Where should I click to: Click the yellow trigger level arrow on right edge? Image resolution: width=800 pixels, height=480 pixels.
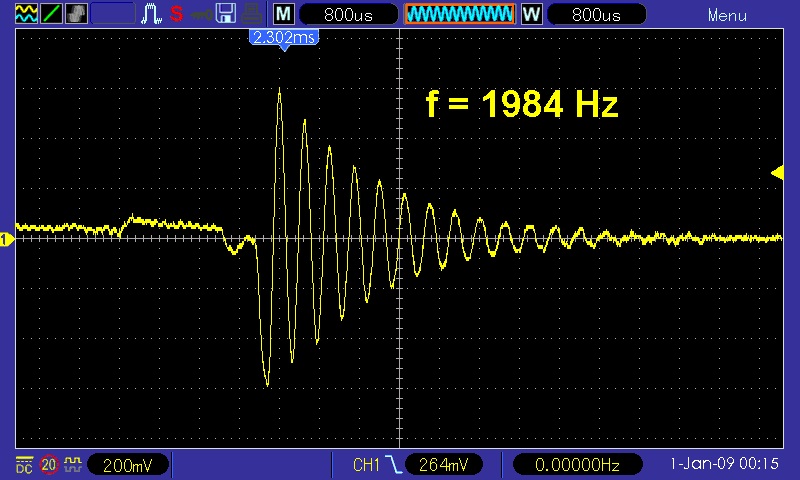777,173
